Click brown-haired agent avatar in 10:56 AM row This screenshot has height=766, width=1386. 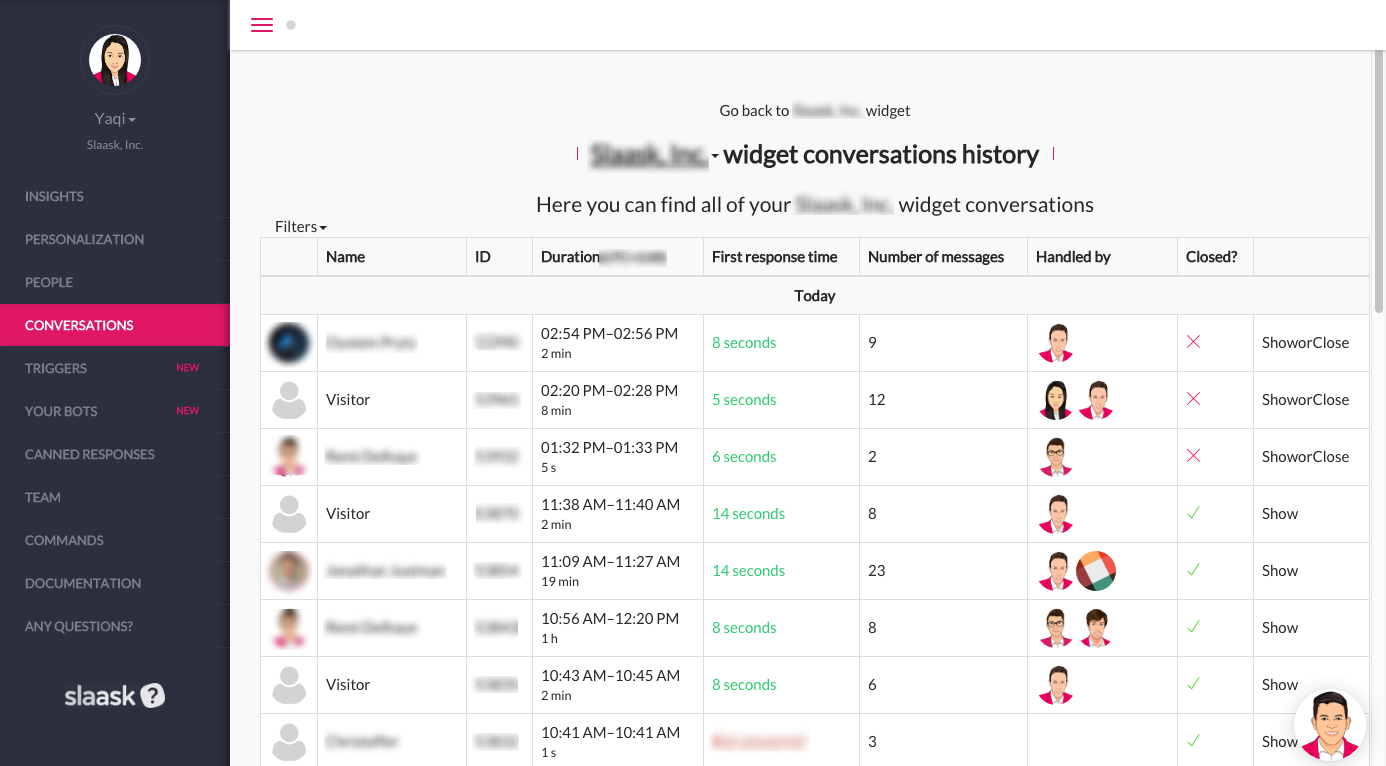[x=1096, y=628]
